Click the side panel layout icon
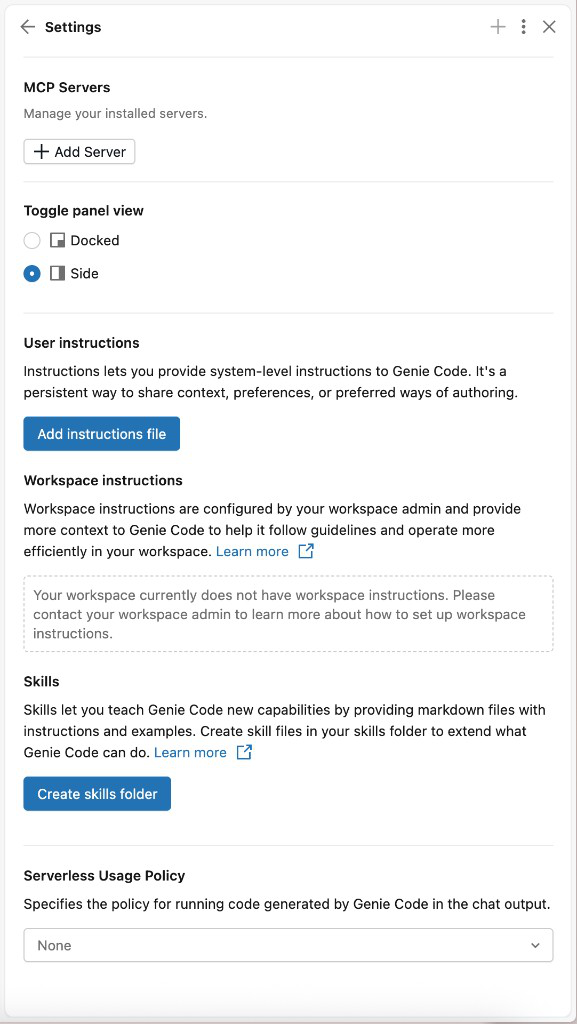The height and width of the screenshot is (1024, 577). click(x=56, y=273)
